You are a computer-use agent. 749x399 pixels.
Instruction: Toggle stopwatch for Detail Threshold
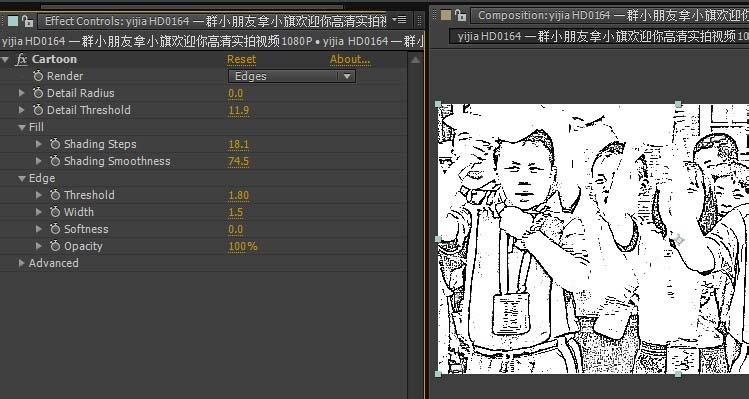[38, 110]
